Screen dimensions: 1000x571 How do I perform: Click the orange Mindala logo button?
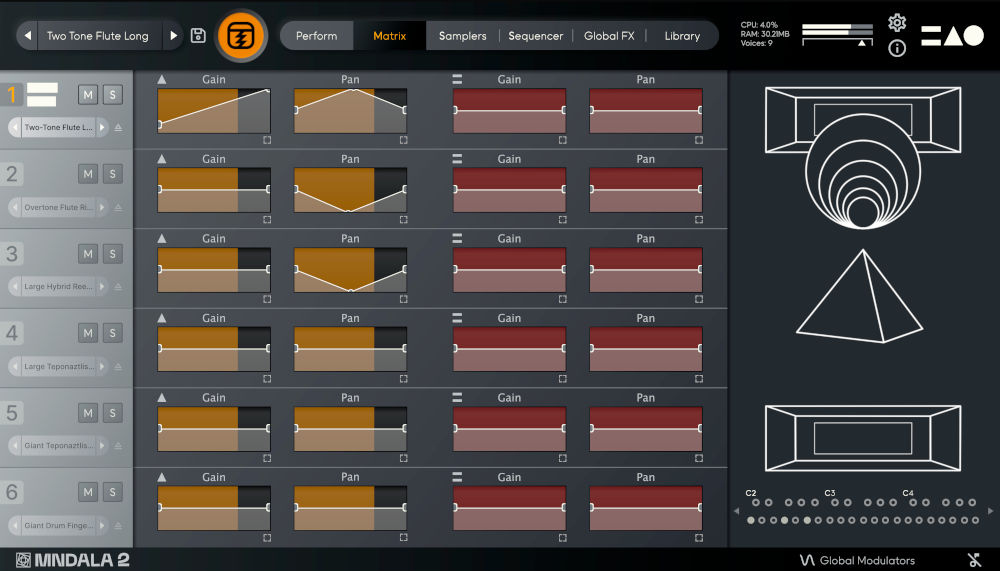[x=242, y=36]
